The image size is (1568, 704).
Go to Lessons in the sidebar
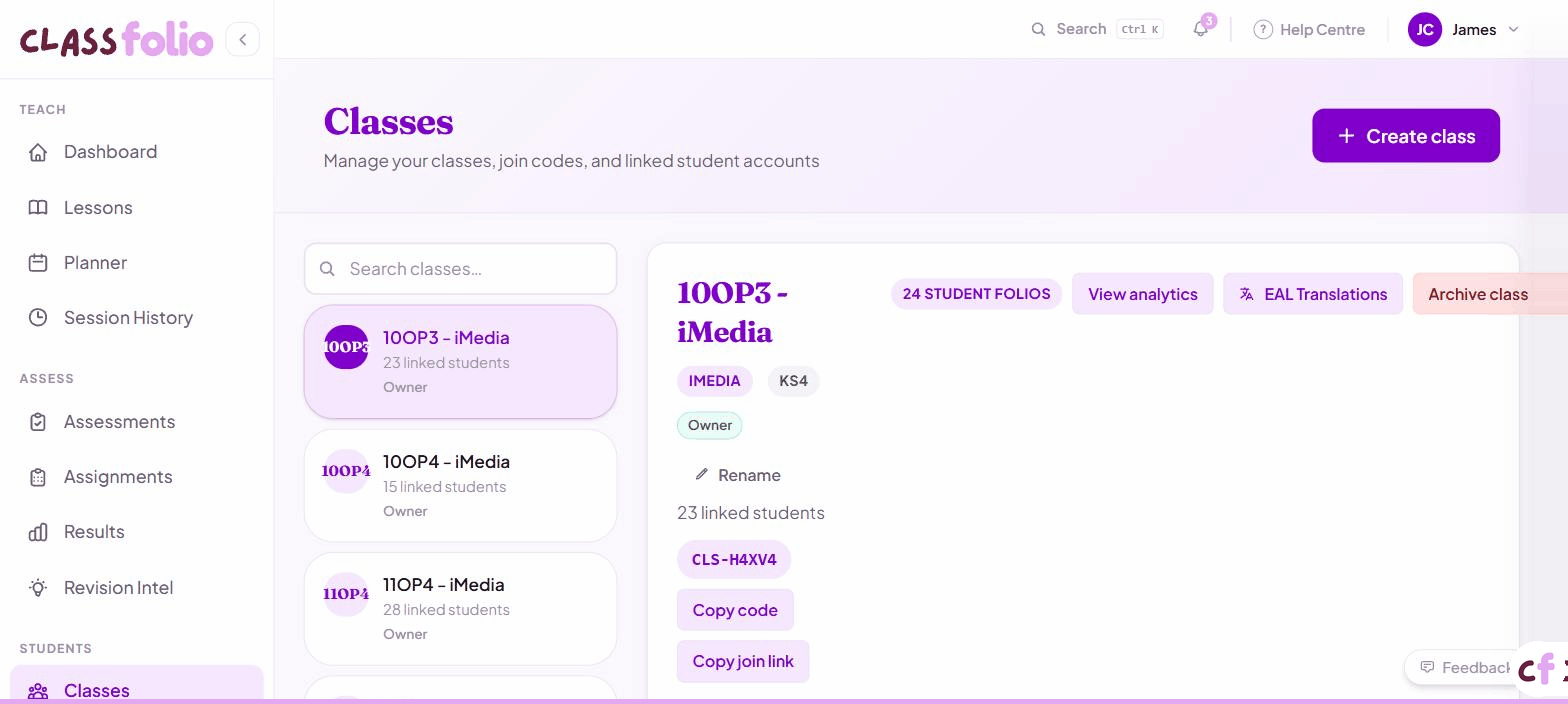[x=136, y=208]
